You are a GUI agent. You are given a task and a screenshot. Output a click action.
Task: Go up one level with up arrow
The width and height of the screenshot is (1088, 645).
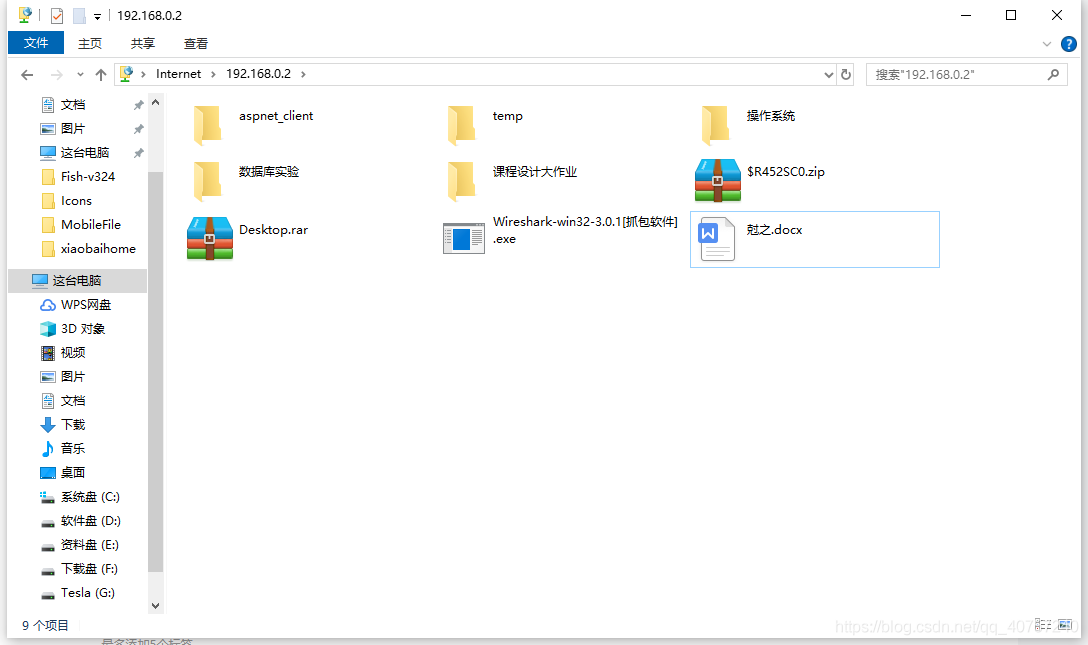(x=101, y=75)
